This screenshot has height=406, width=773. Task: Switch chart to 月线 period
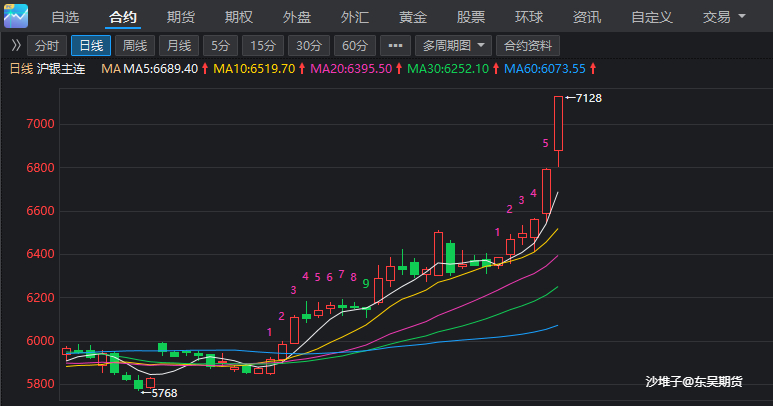[x=179, y=46]
